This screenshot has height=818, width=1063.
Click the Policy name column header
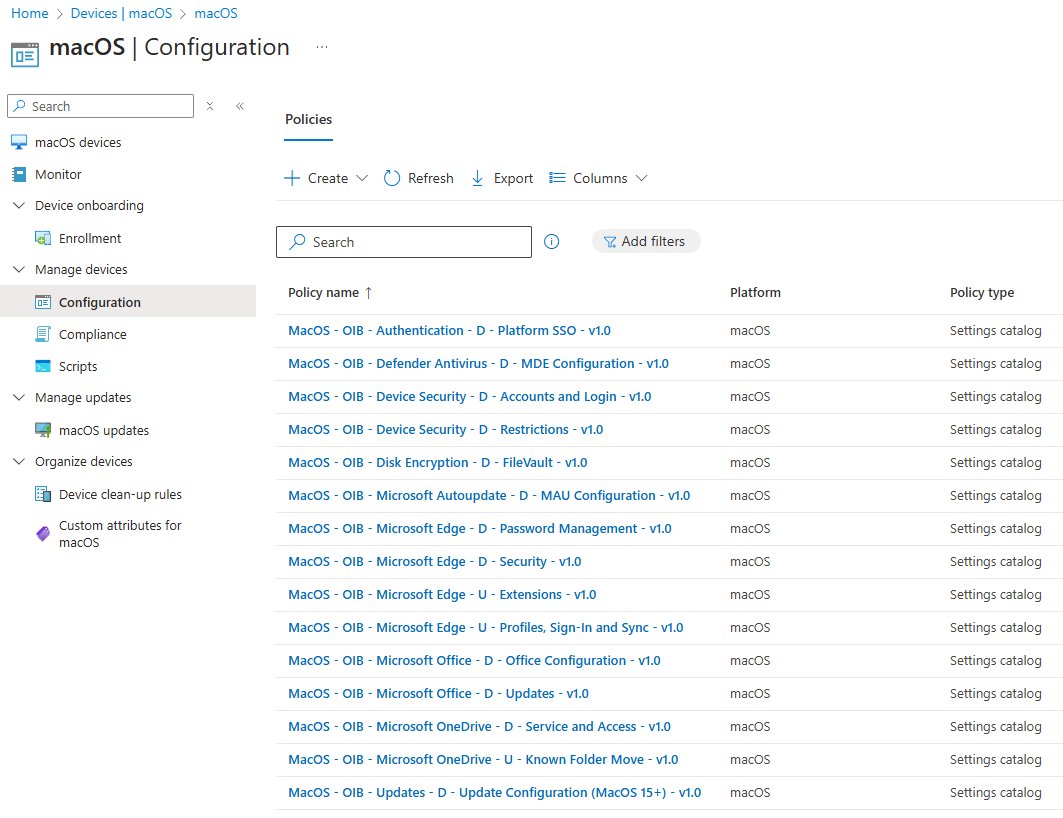[x=323, y=293]
